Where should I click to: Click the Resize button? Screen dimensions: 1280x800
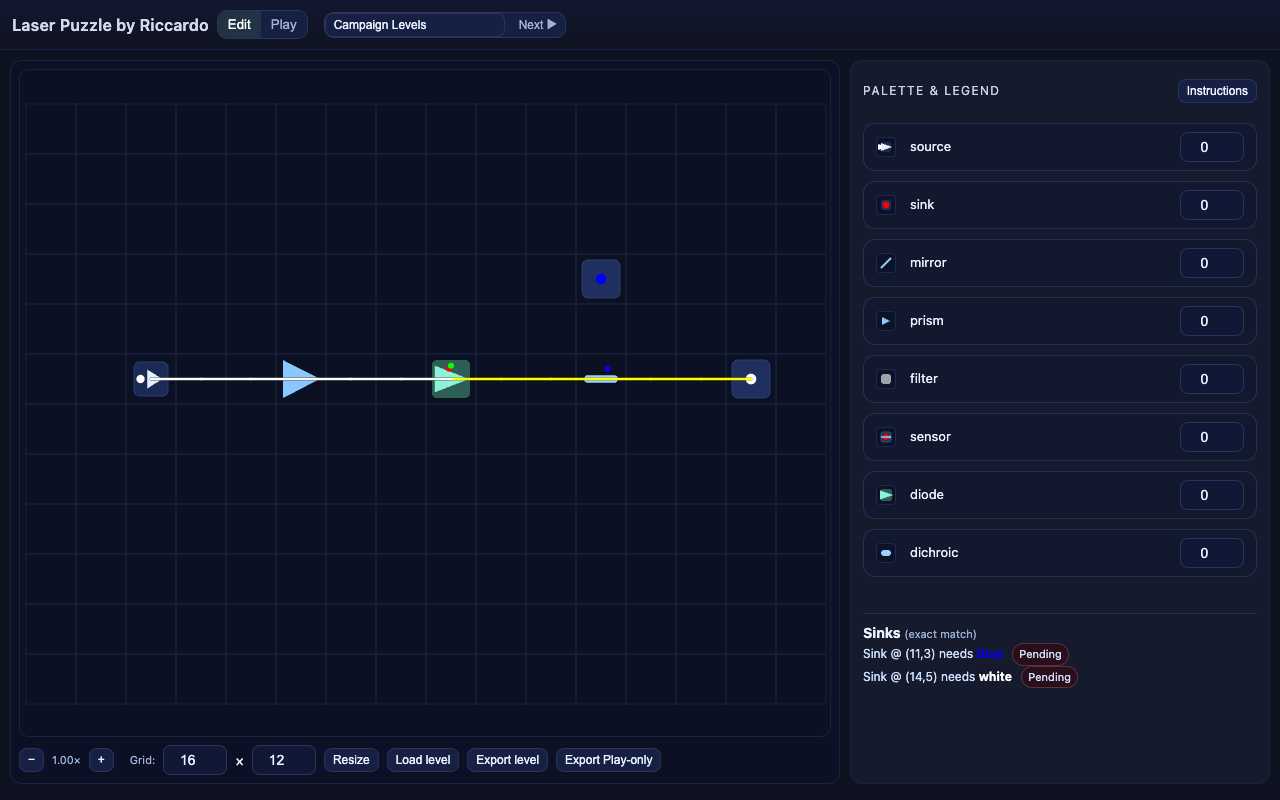pyautogui.click(x=351, y=760)
